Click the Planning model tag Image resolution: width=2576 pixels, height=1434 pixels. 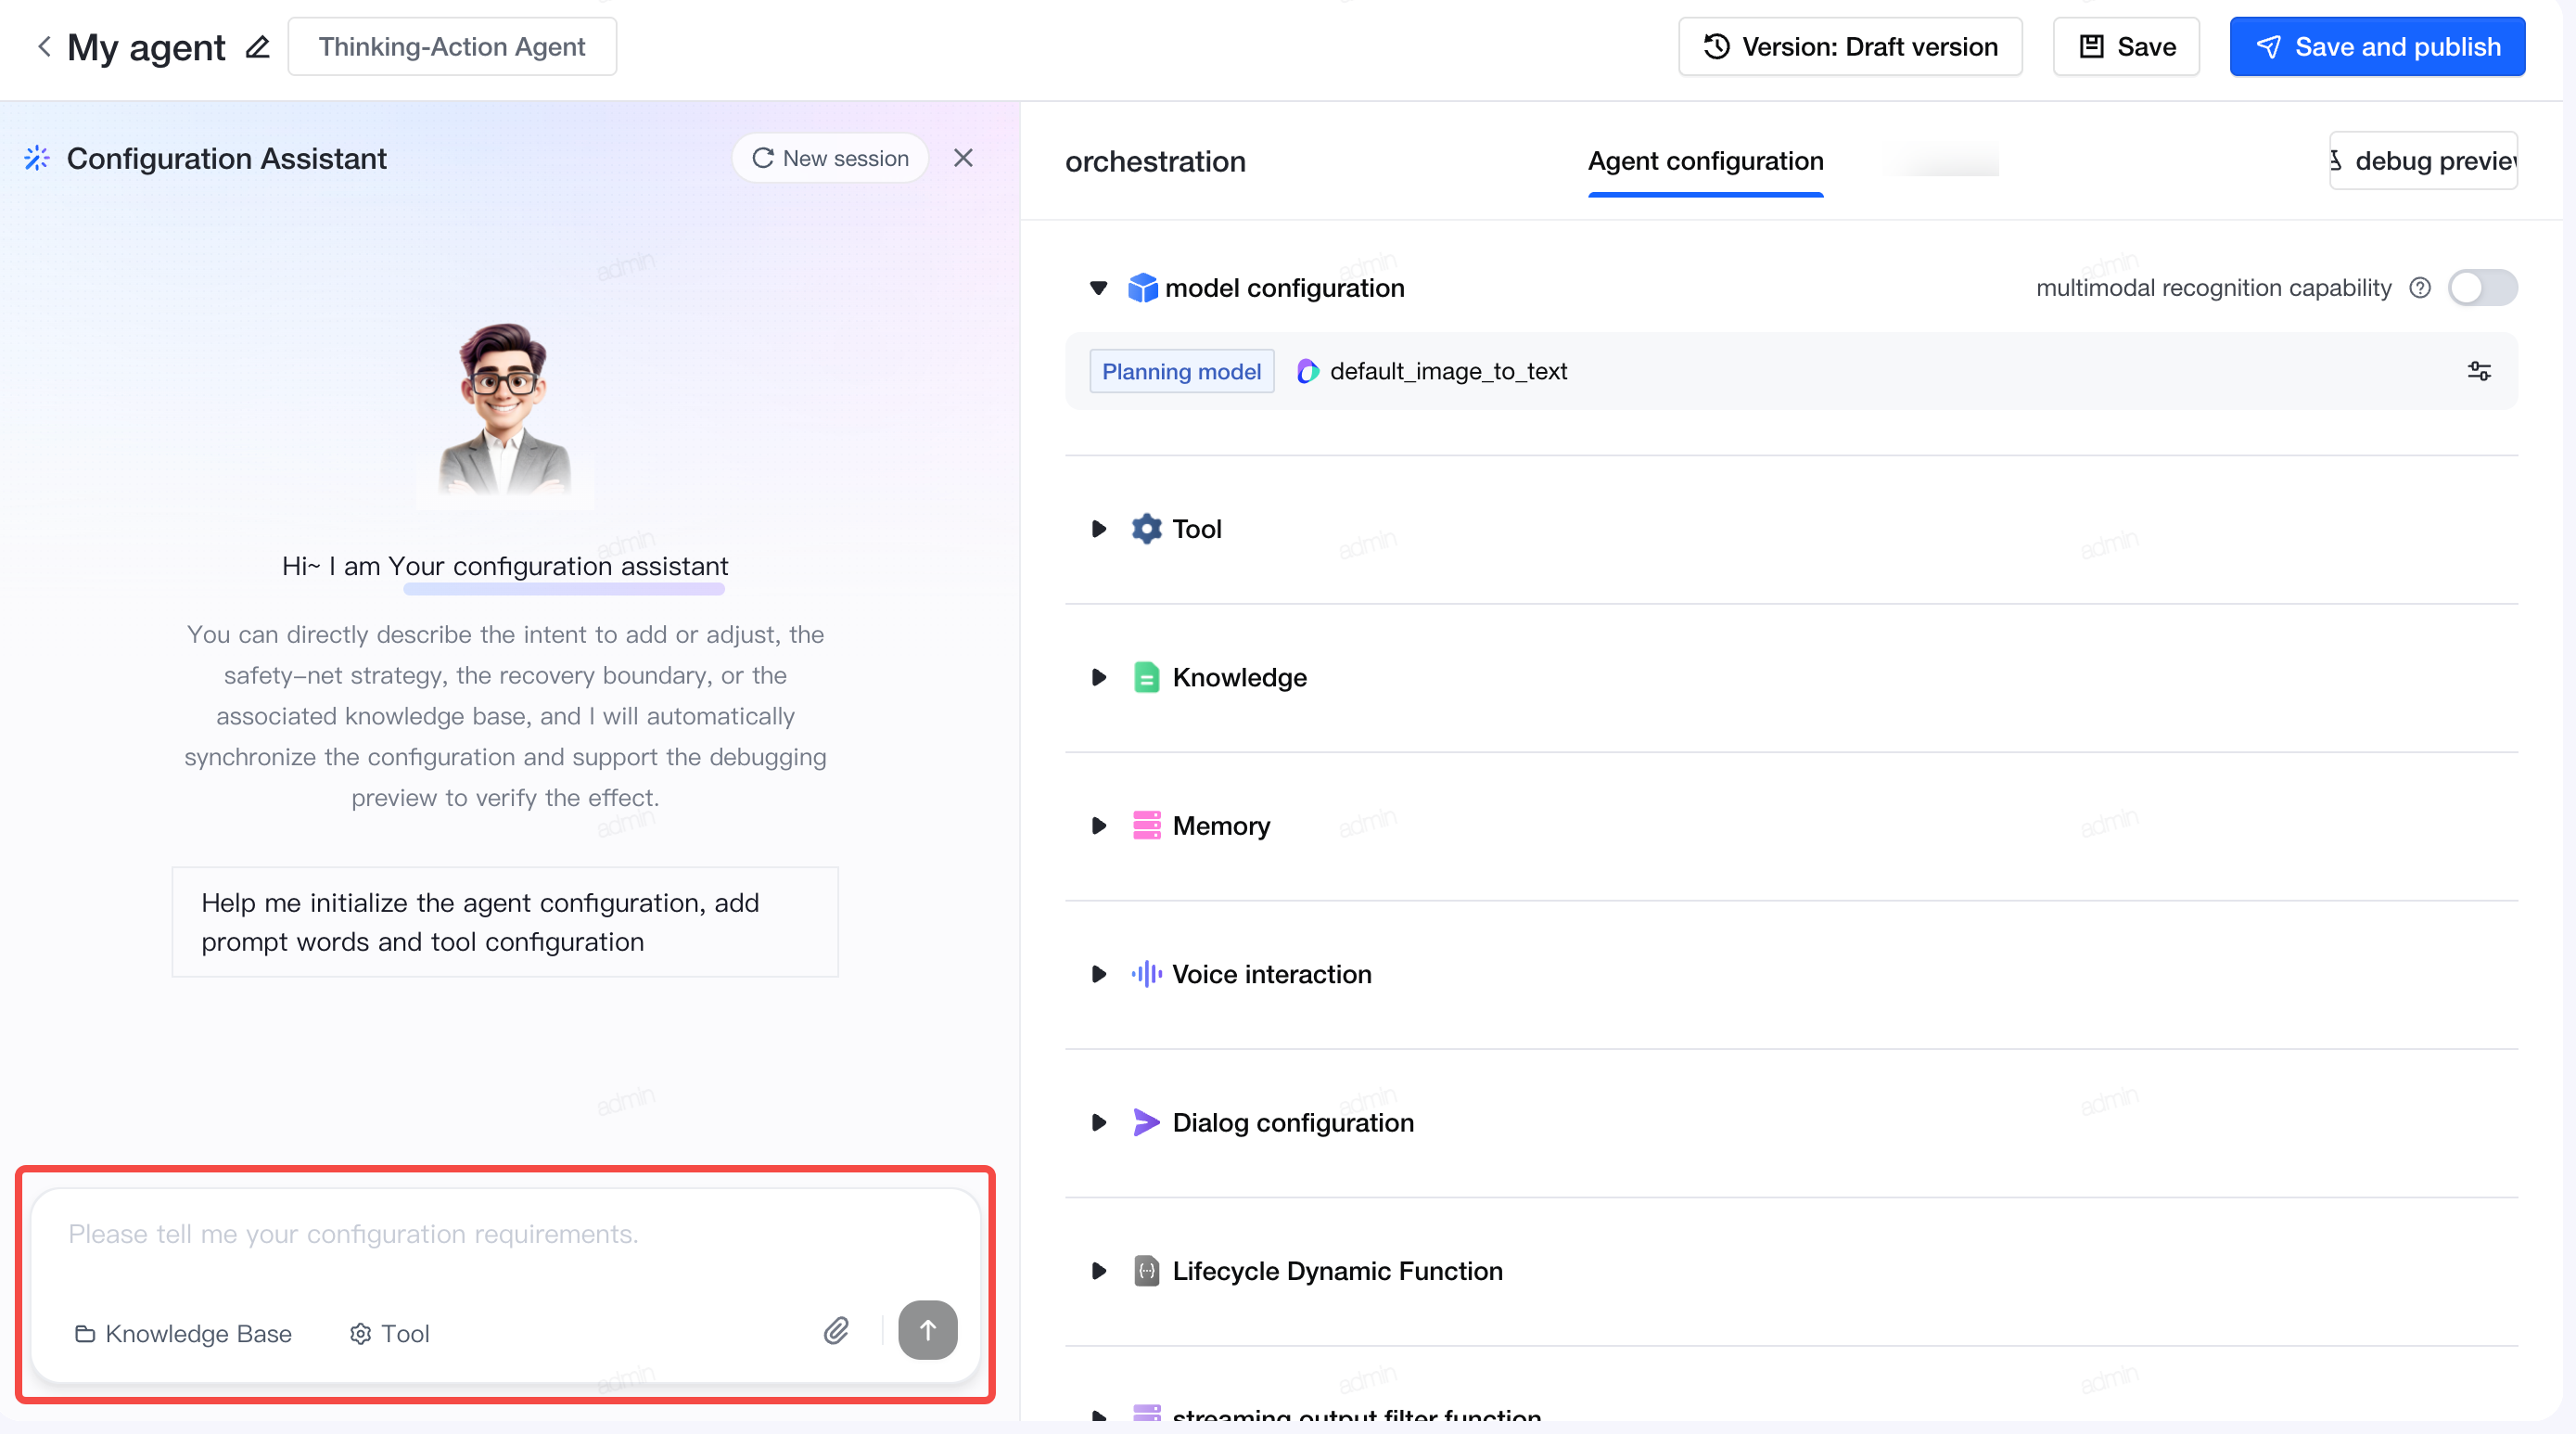(x=1181, y=371)
